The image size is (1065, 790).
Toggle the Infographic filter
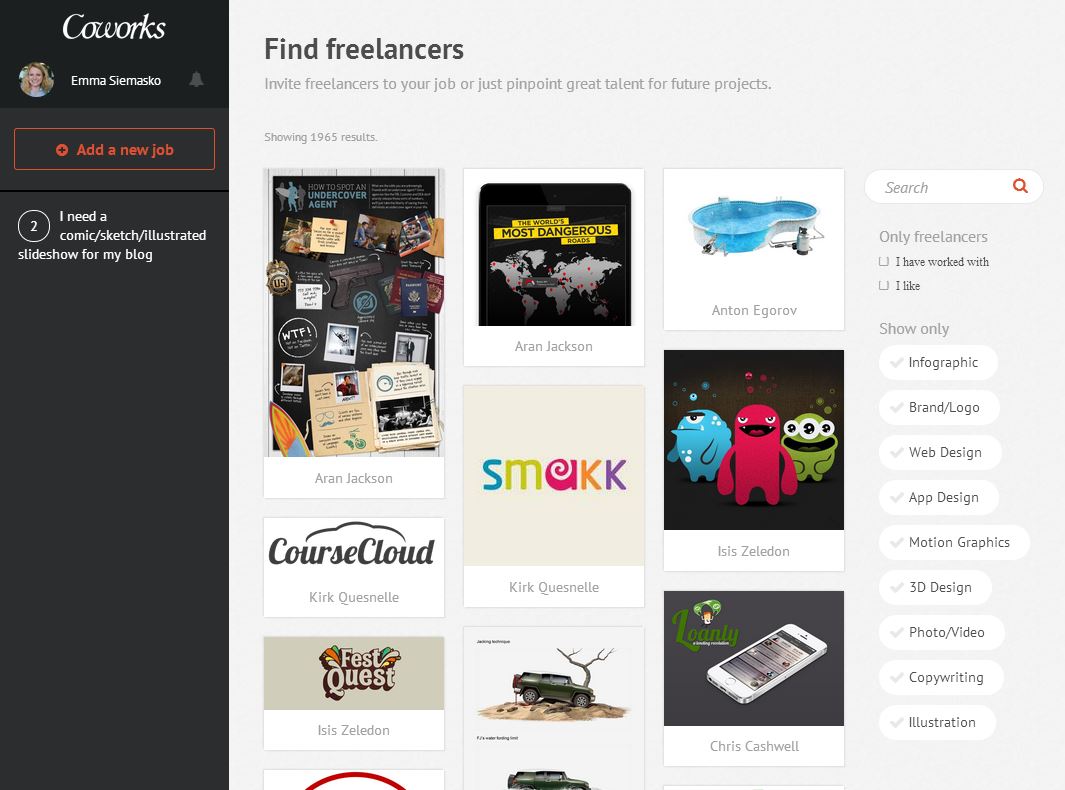(938, 363)
